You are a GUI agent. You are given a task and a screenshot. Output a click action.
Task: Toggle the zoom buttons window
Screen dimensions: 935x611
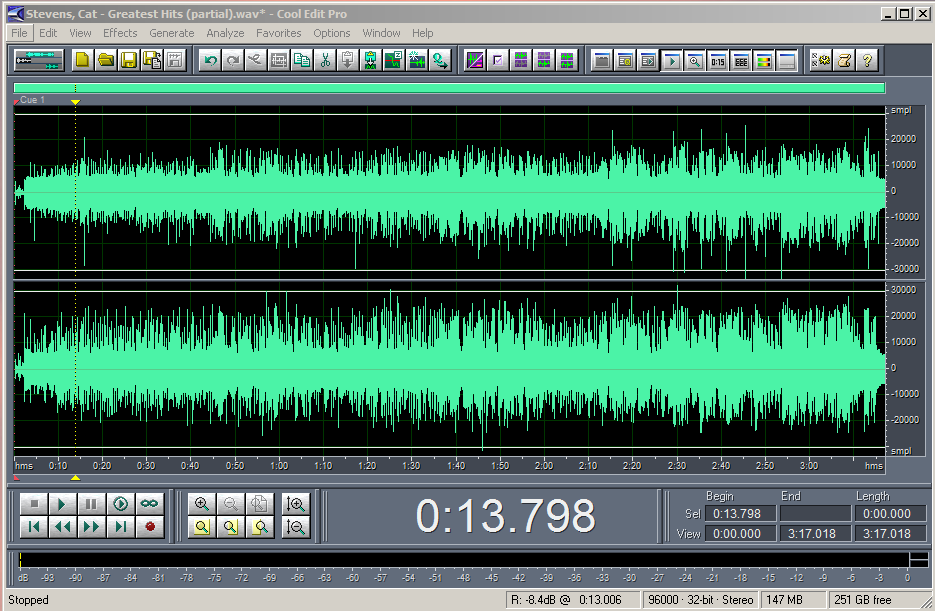point(695,60)
